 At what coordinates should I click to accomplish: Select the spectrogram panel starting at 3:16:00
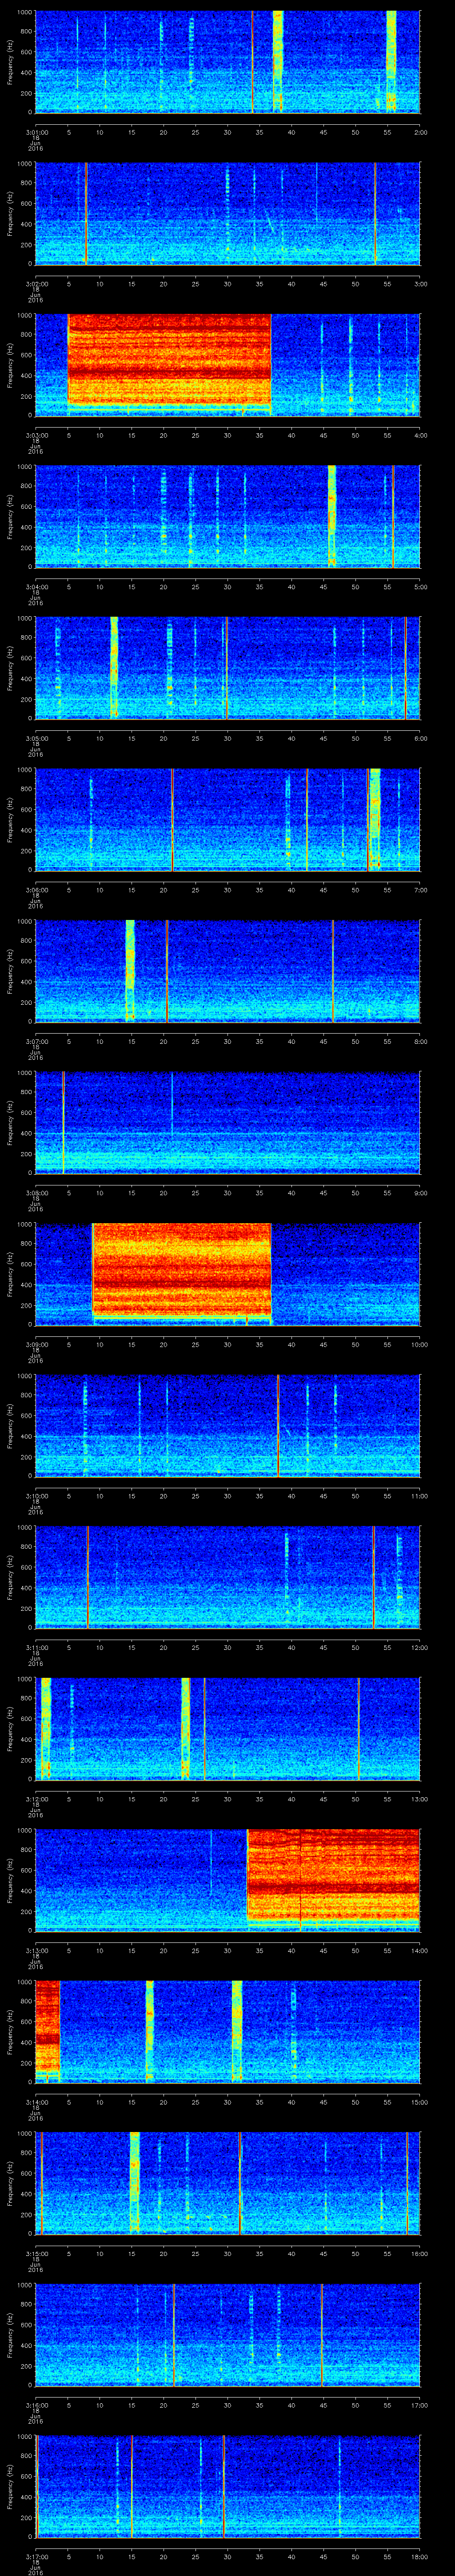tap(228, 2334)
